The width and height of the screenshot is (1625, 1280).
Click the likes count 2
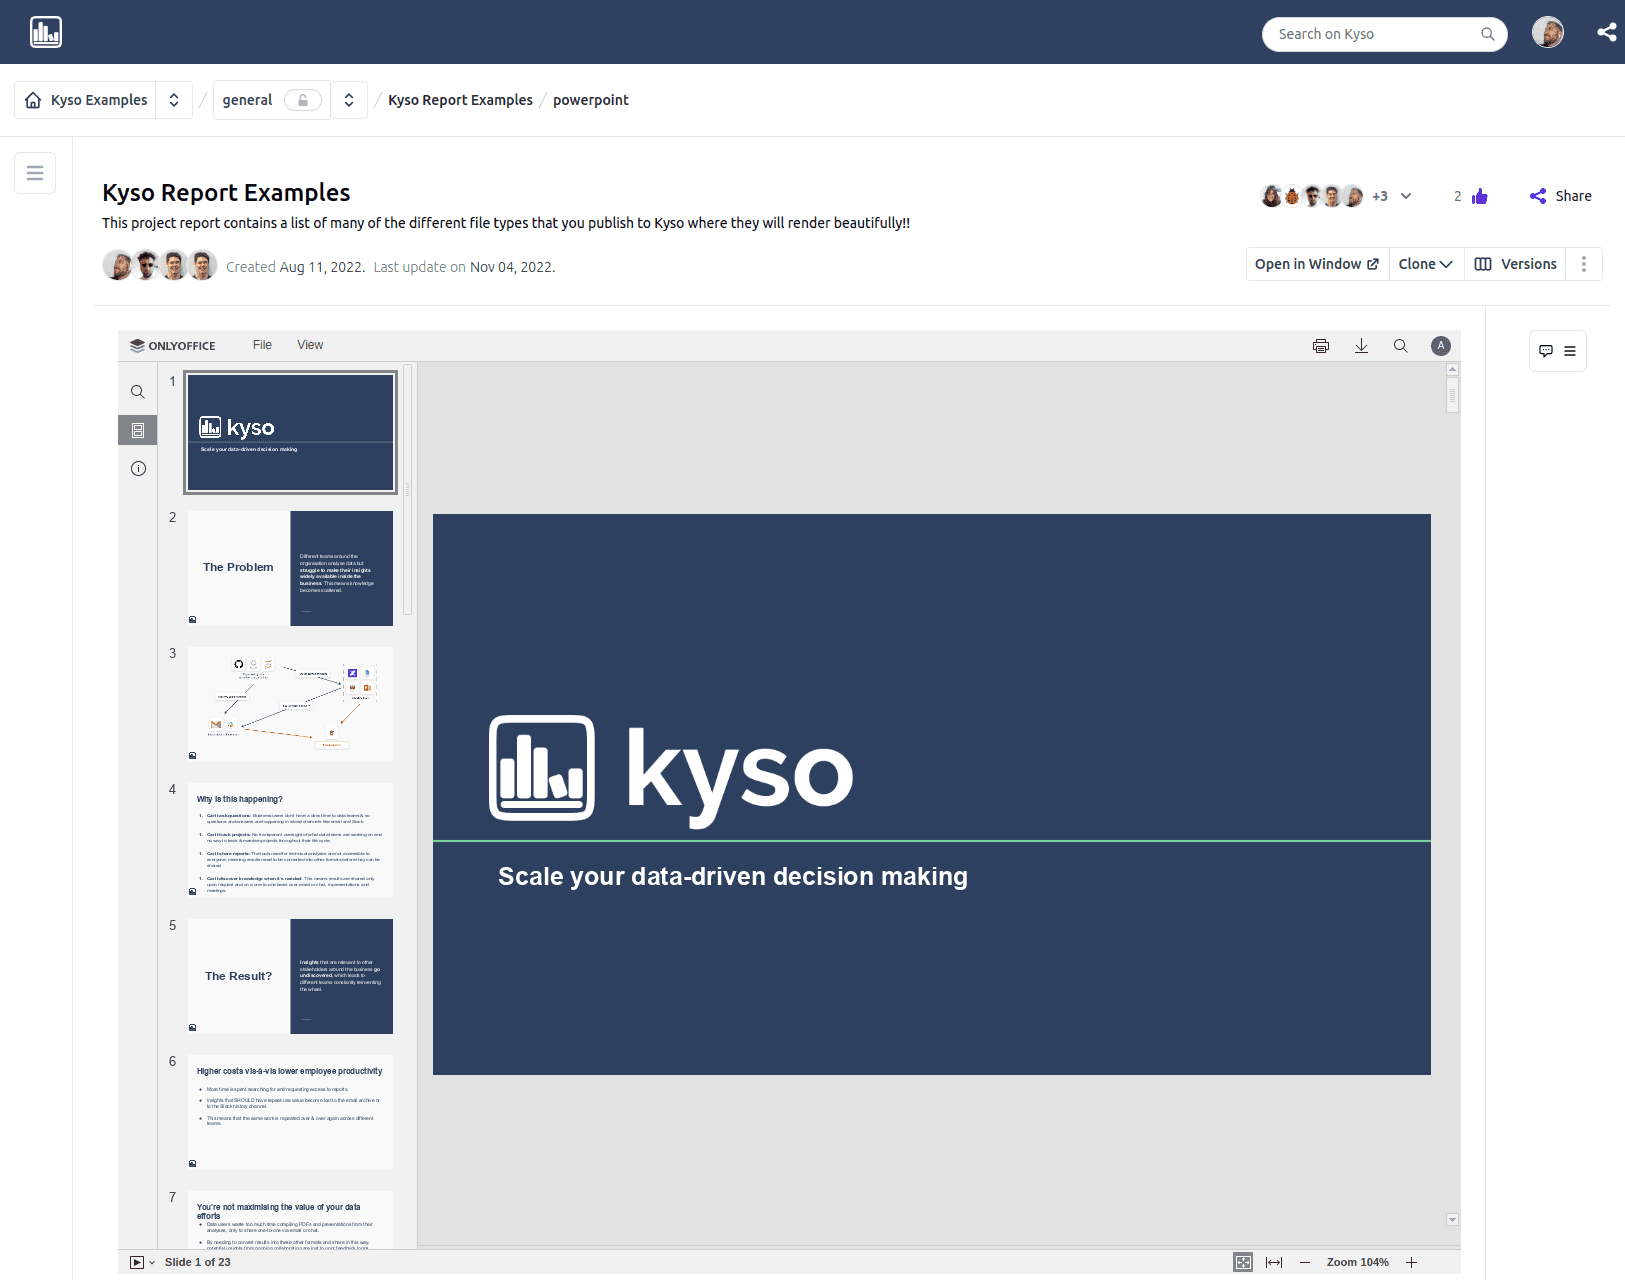pos(1458,196)
